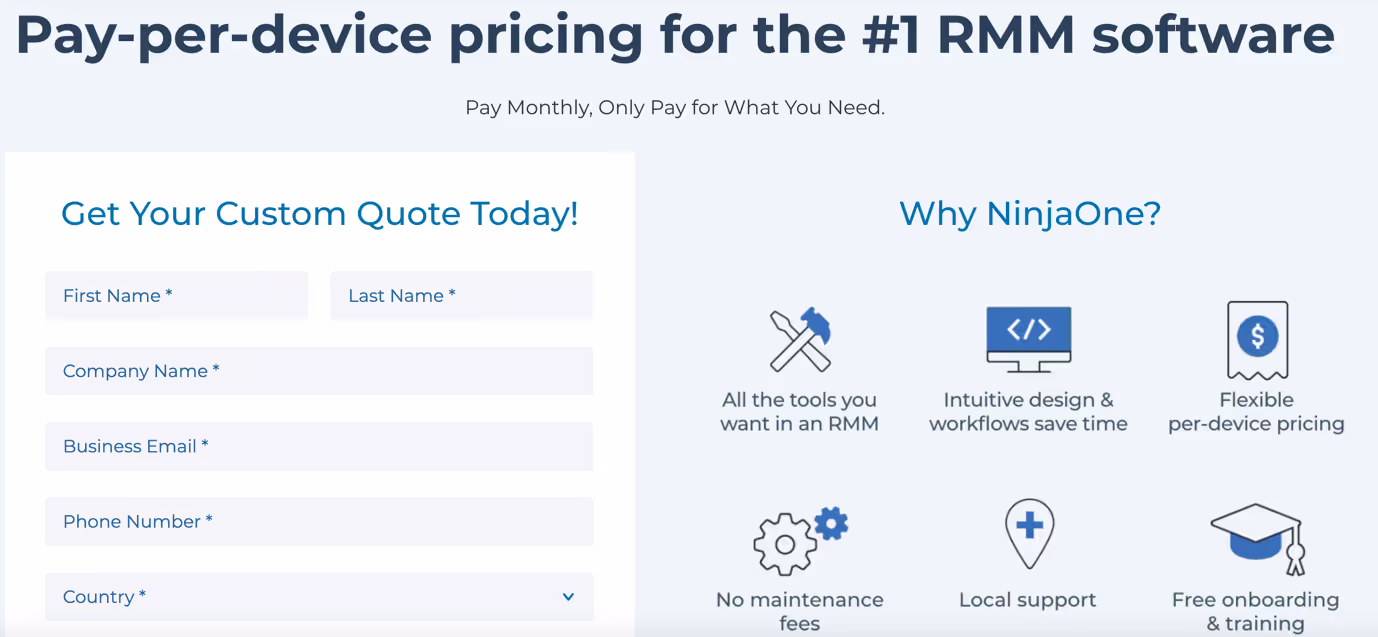Select the Company Name field
1378x637 pixels.
(319, 371)
